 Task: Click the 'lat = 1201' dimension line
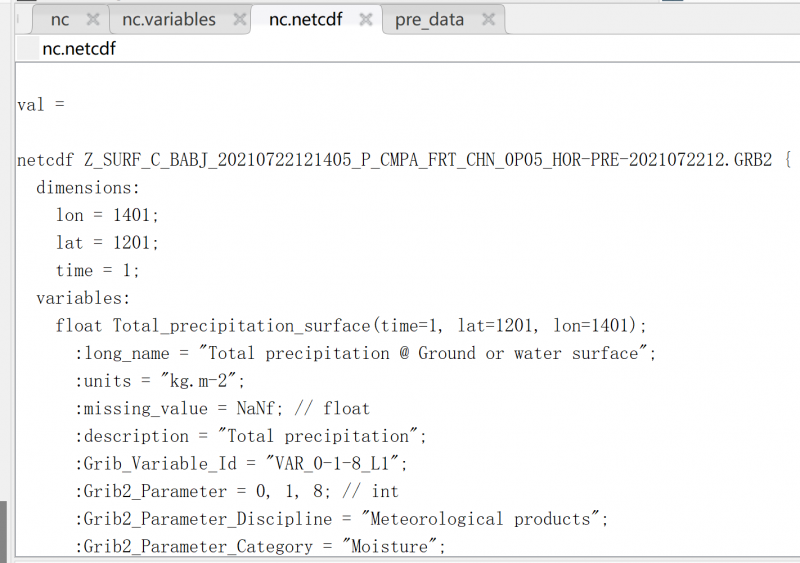click(x=107, y=243)
